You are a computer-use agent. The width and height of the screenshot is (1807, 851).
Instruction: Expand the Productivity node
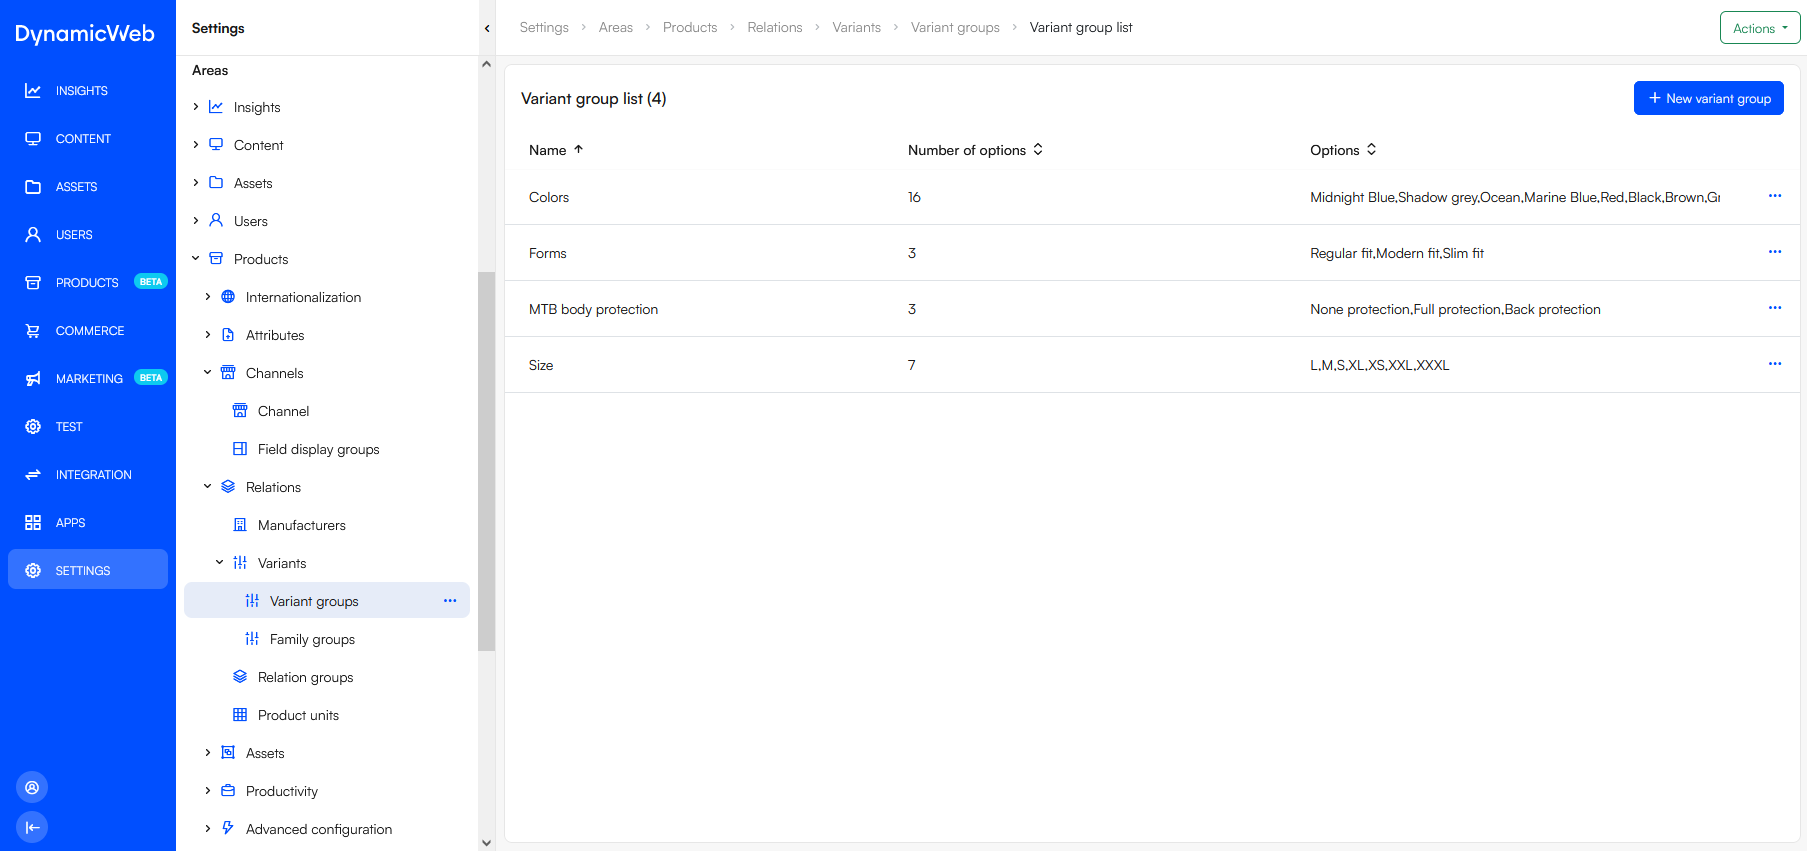pos(208,791)
